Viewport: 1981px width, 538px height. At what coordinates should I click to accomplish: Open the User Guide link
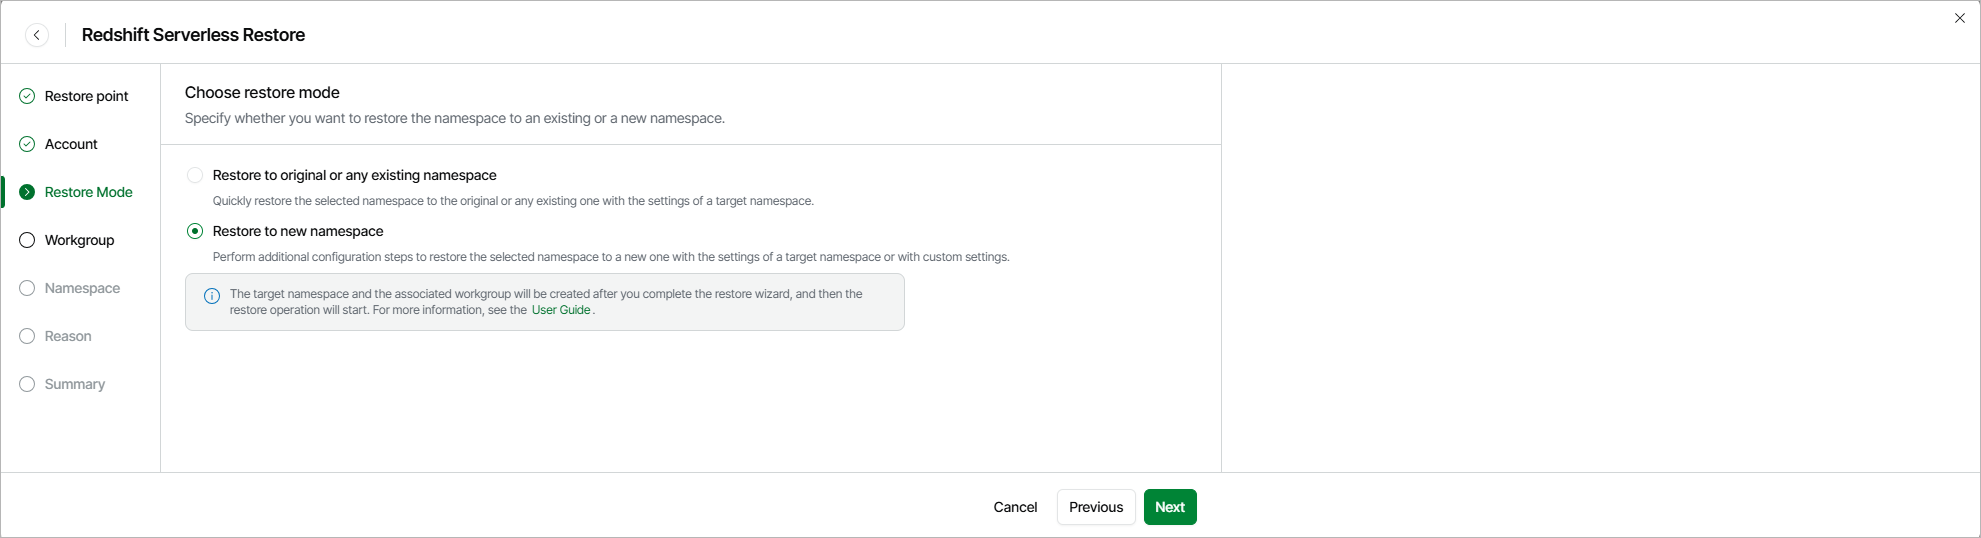point(561,310)
